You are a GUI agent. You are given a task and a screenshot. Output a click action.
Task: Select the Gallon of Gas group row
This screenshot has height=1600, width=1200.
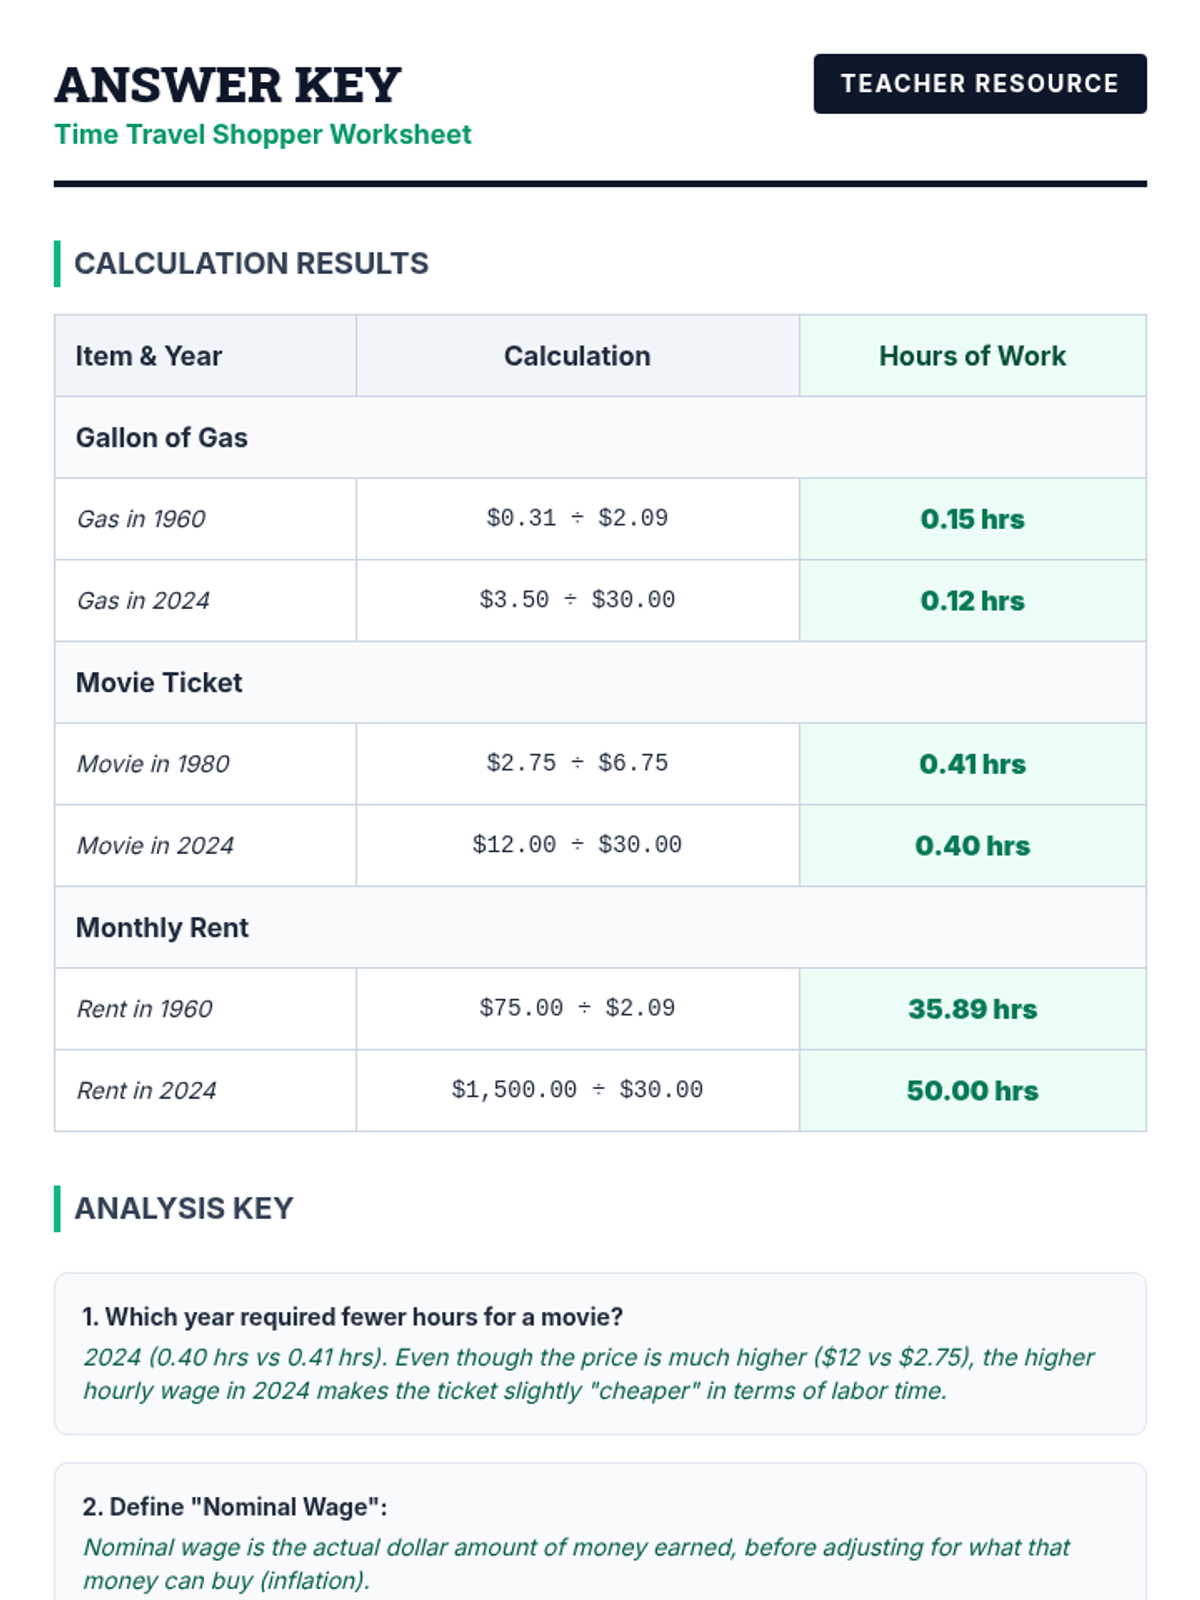pyautogui.click(x=600, y=438)
